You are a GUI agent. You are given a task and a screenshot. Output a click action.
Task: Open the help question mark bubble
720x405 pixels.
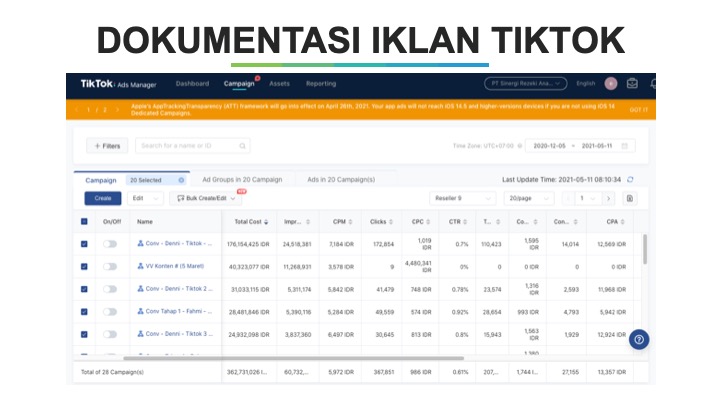639,340
